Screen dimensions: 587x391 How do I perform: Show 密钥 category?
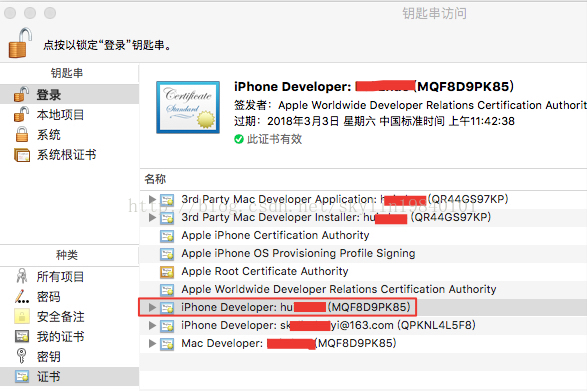pyautogui.click(x=48, y=357)
